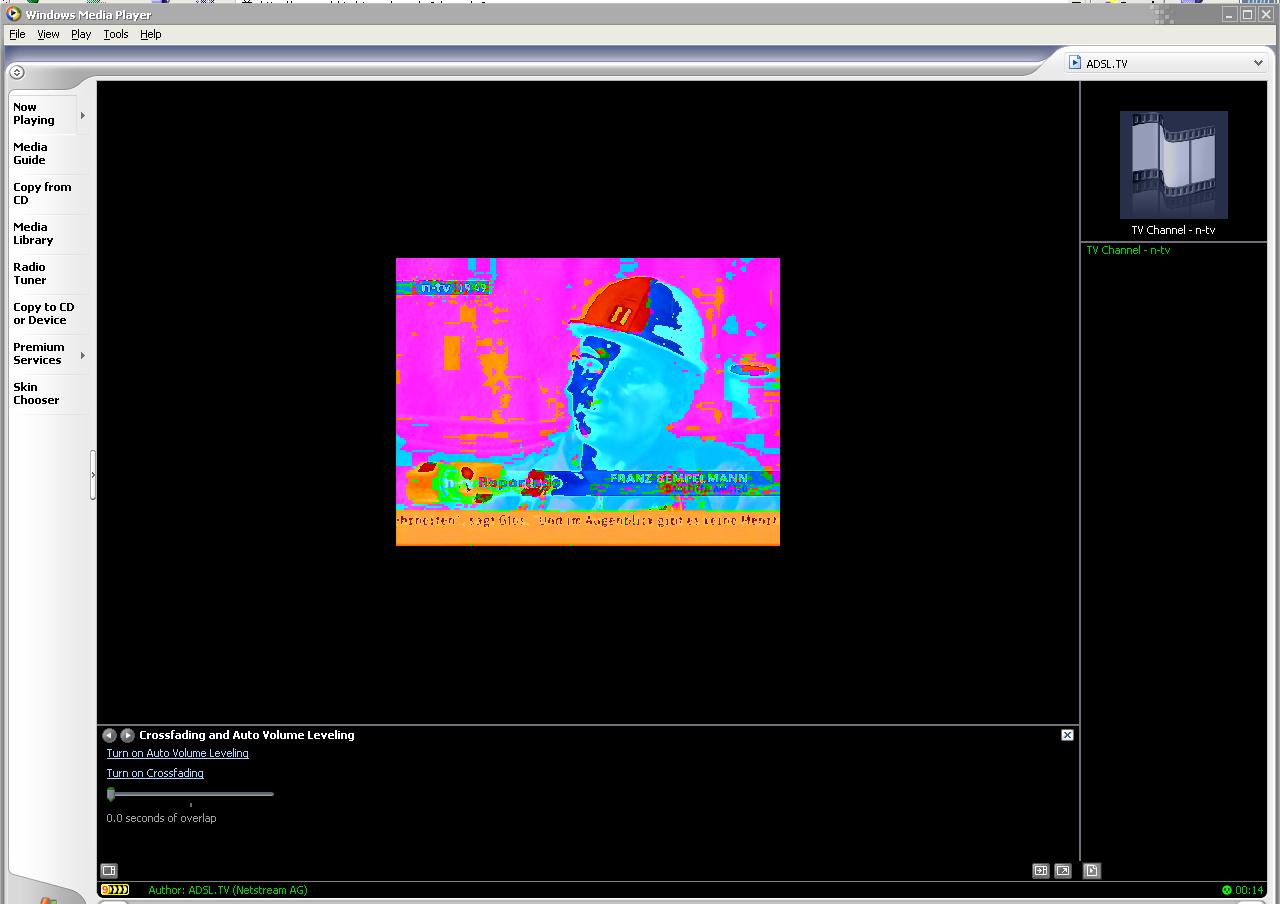
Task: Open the Tools menu
Action: pos(116,34)
